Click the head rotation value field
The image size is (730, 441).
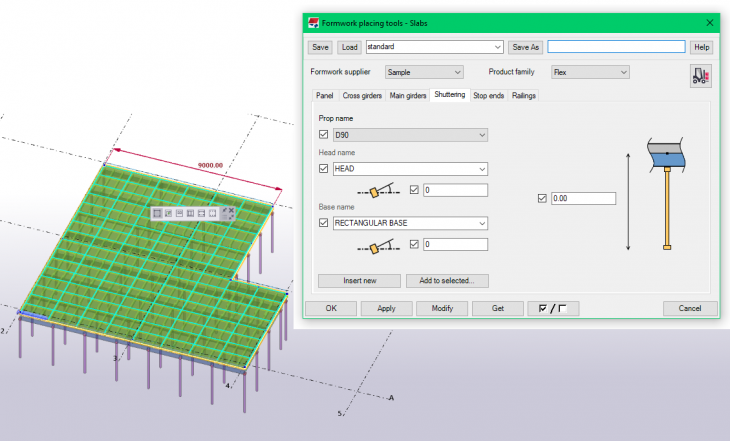coord(455,190)
